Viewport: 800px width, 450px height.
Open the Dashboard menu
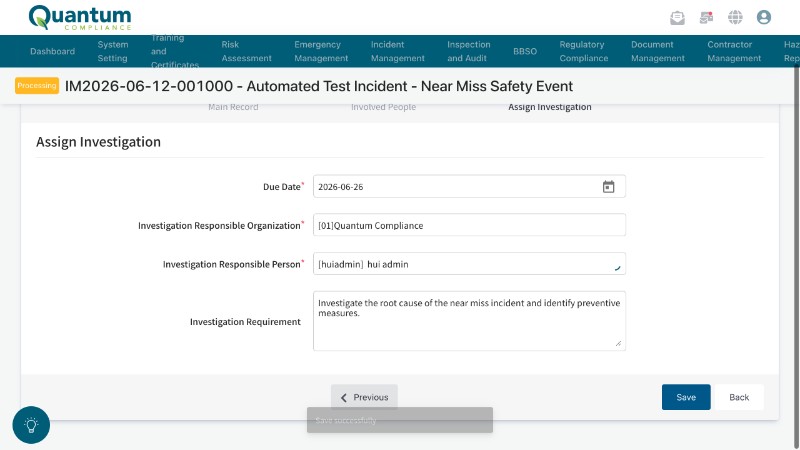(53, 51)
